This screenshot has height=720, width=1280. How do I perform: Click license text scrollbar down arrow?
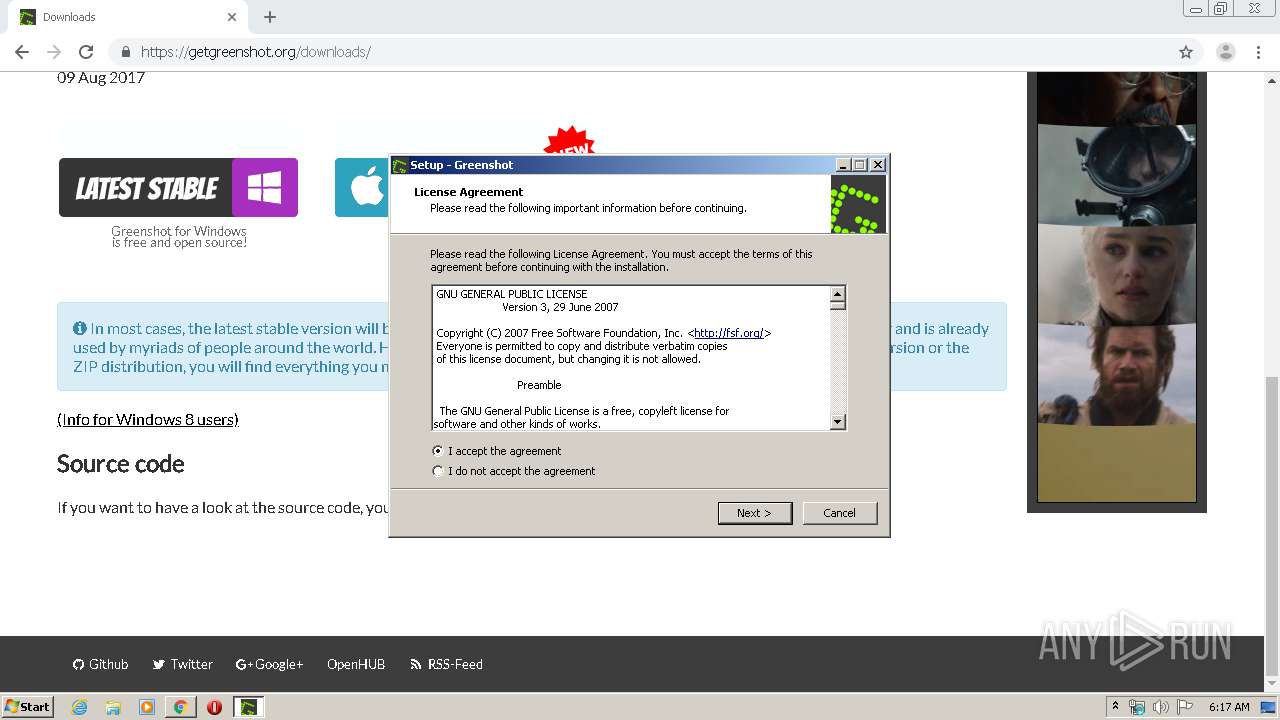pyautogui.click(x=838, y=422)
